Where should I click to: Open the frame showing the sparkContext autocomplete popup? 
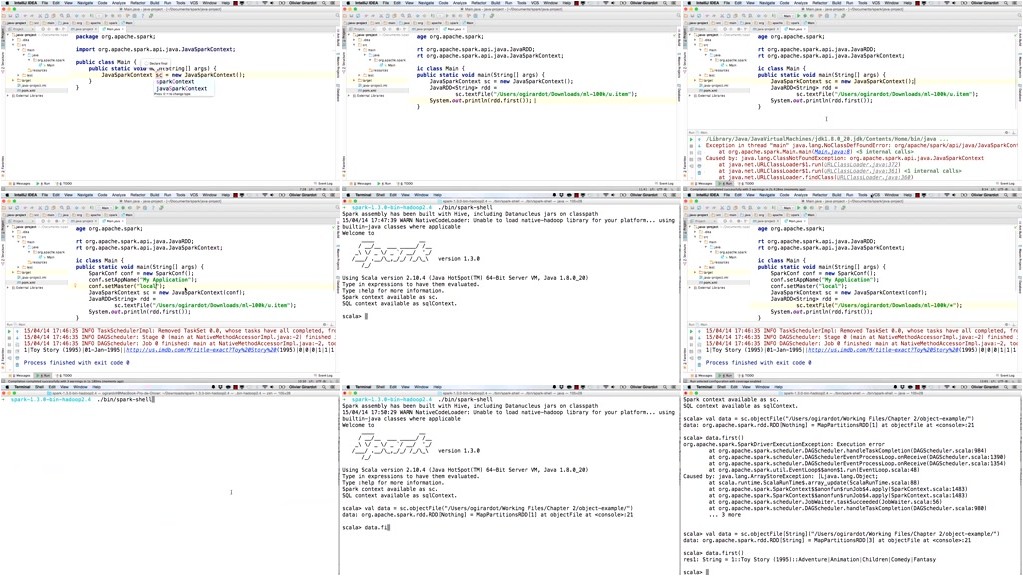(x=170, y=96)
